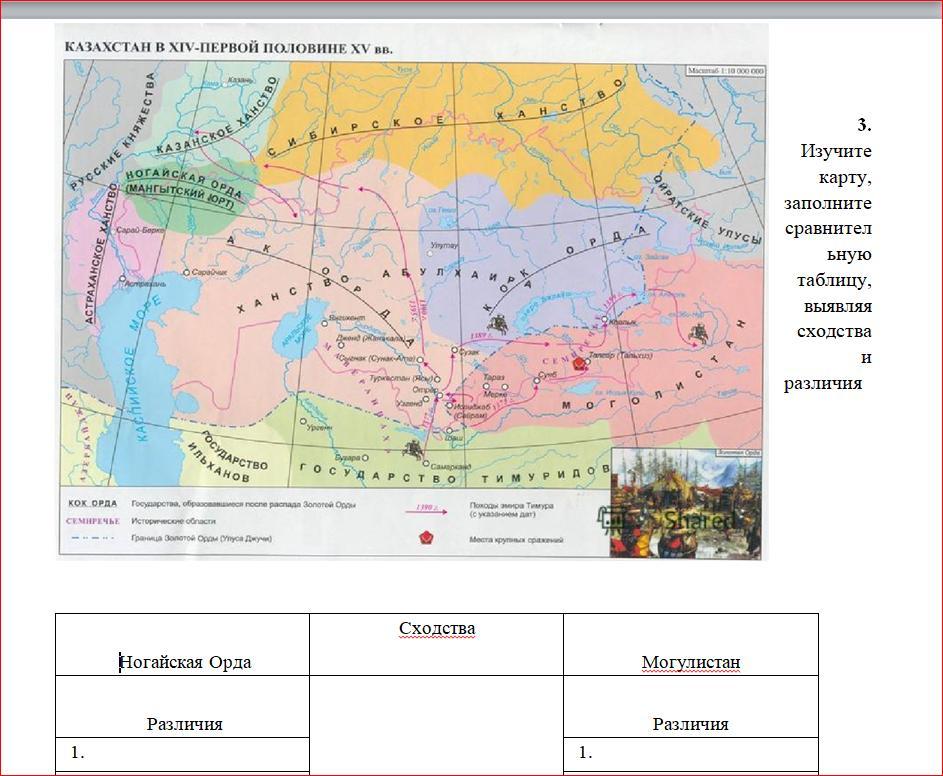
Task: Click the left Различия cell
Action: tap(182, 707)
